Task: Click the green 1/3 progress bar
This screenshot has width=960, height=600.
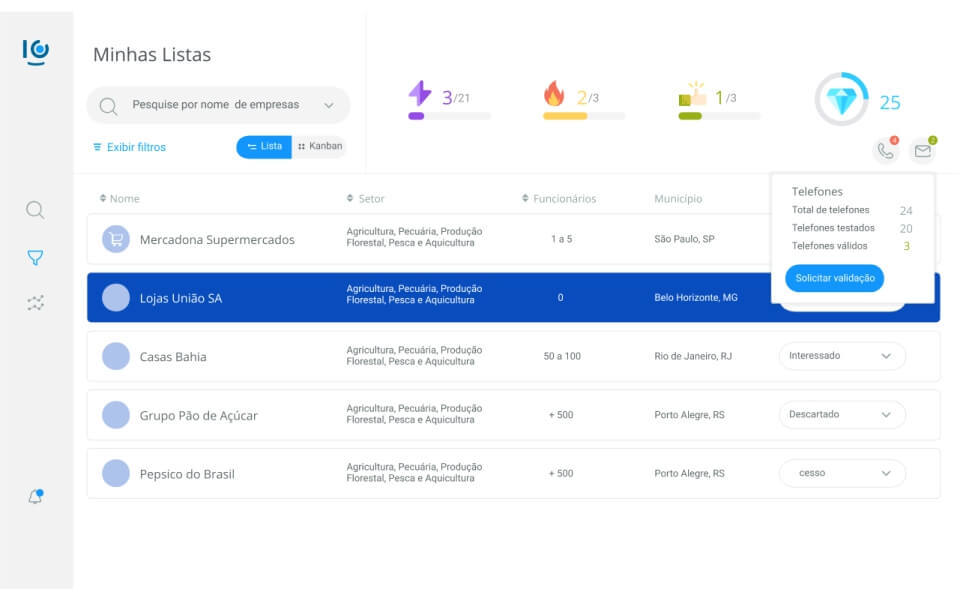Action: (719, 116)
